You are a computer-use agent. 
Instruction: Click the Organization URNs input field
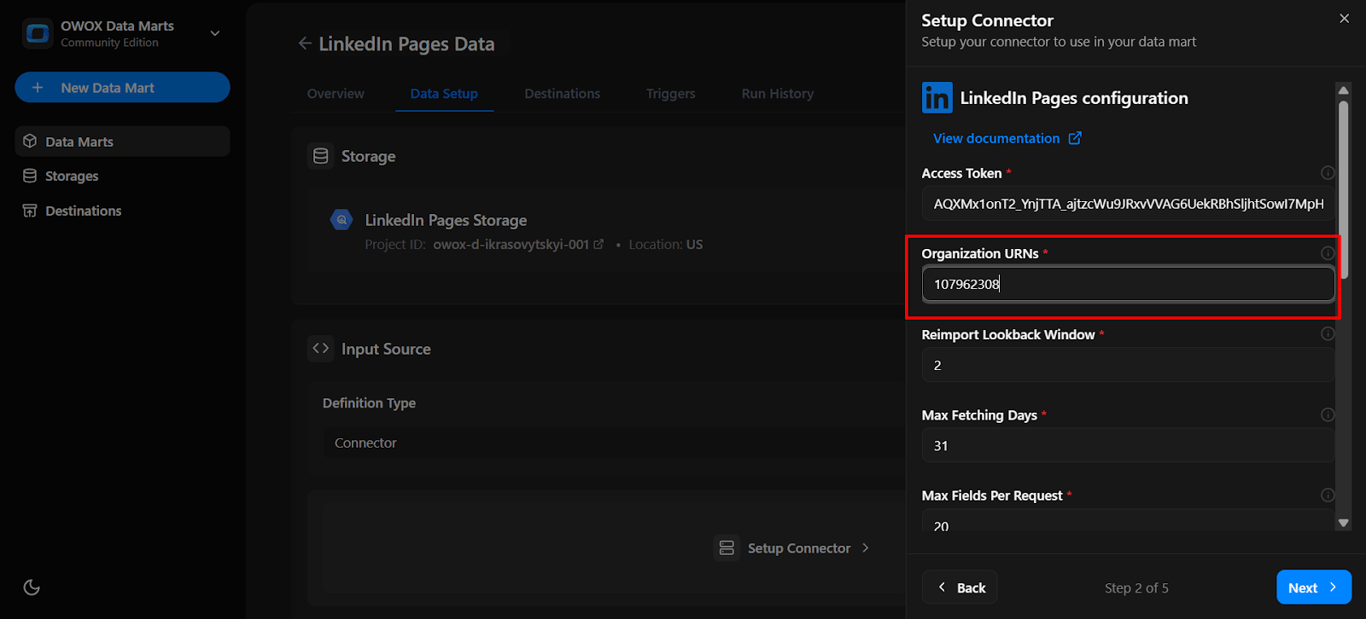pyautogui.click(x=1128, y=284)
